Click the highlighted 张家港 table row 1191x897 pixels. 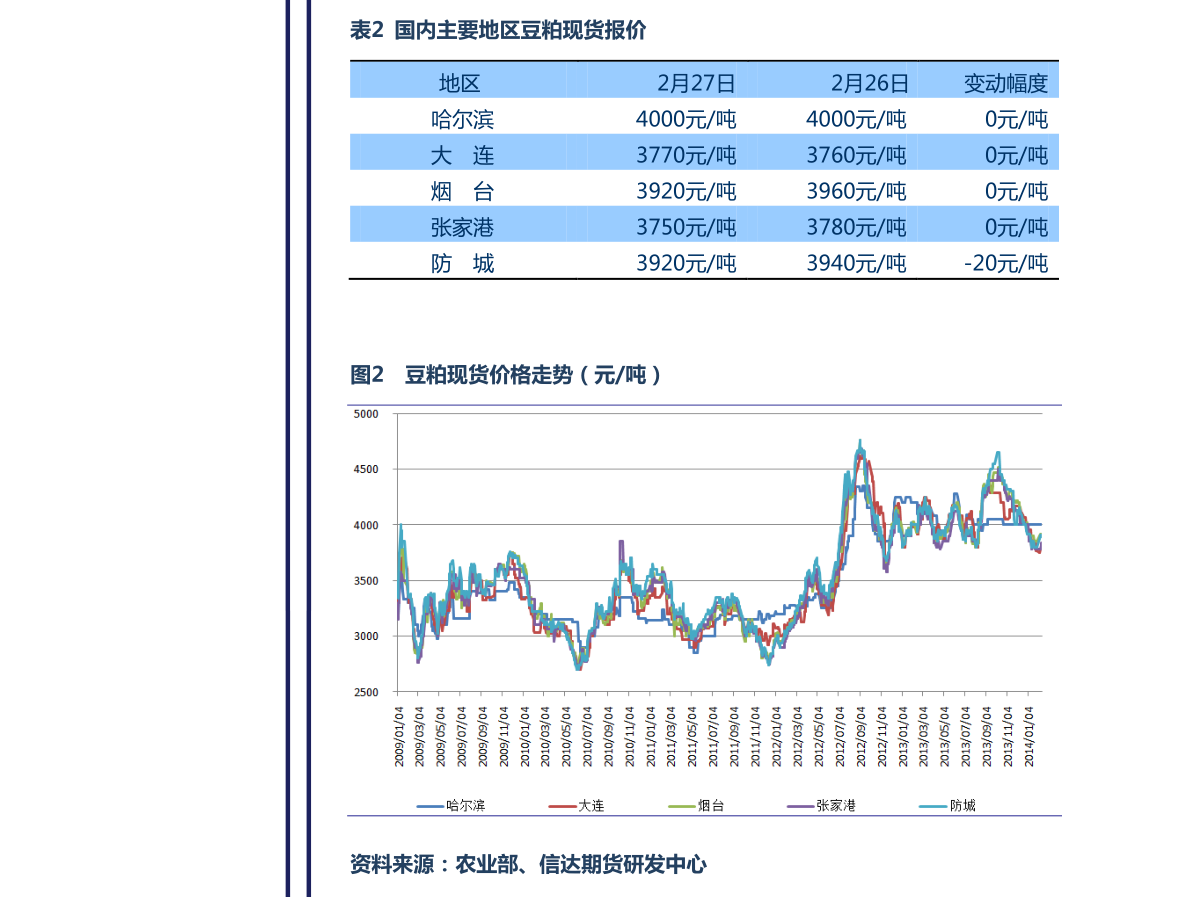point(700,227)
